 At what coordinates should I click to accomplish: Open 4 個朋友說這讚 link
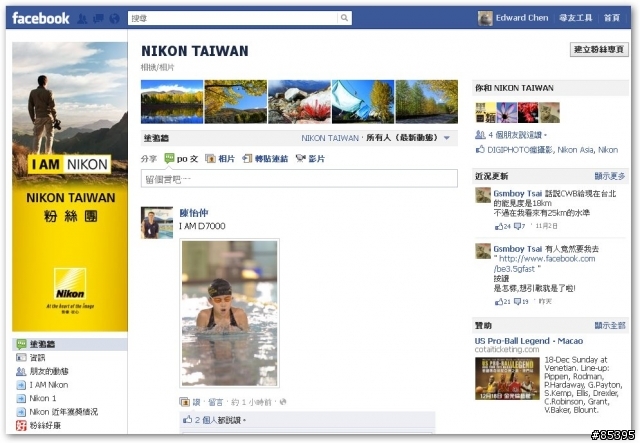point(515,134)
